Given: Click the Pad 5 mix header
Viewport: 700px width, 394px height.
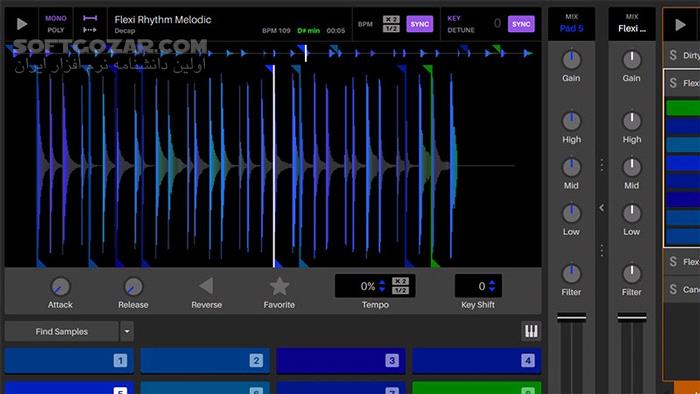Looking at the screenshot, I should tap(571, 24).
